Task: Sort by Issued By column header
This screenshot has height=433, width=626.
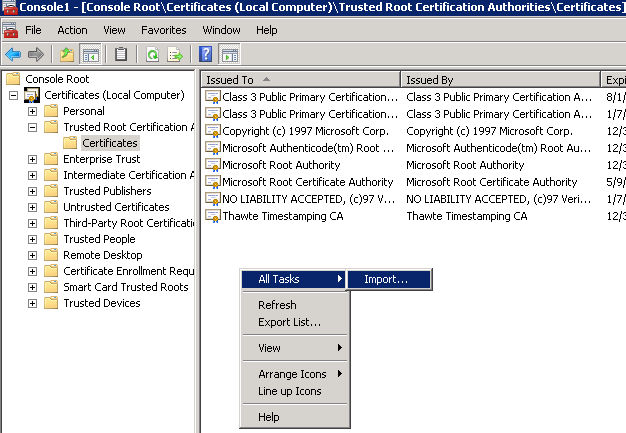Action: tap(501, 80)
